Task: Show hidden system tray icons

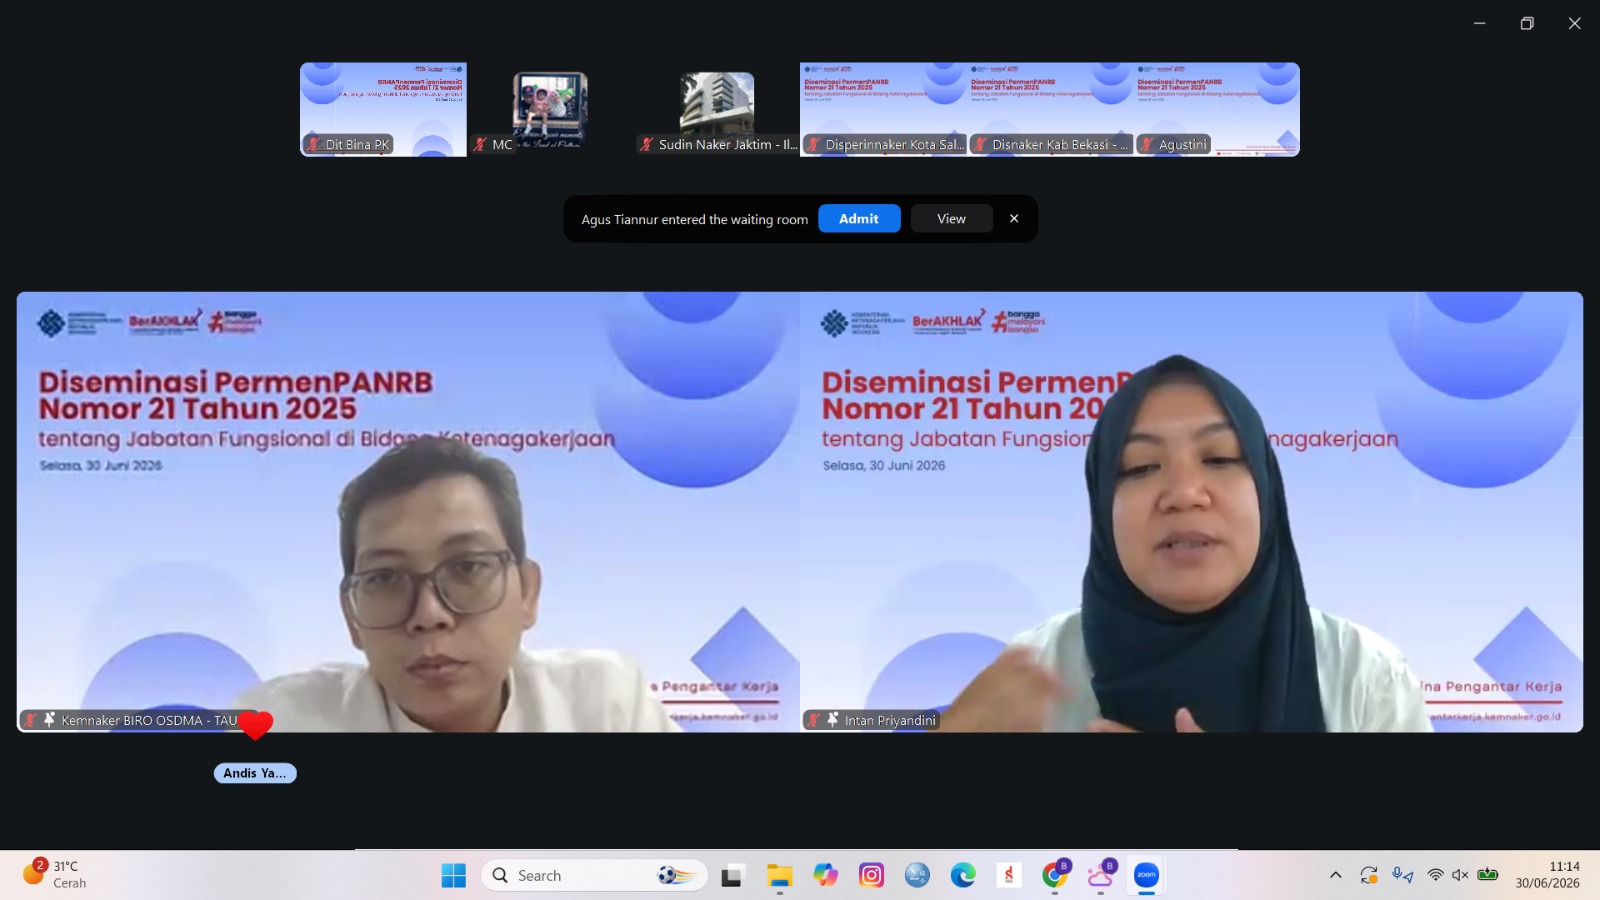Action: pyautogui.click(x=1335, y=875)
